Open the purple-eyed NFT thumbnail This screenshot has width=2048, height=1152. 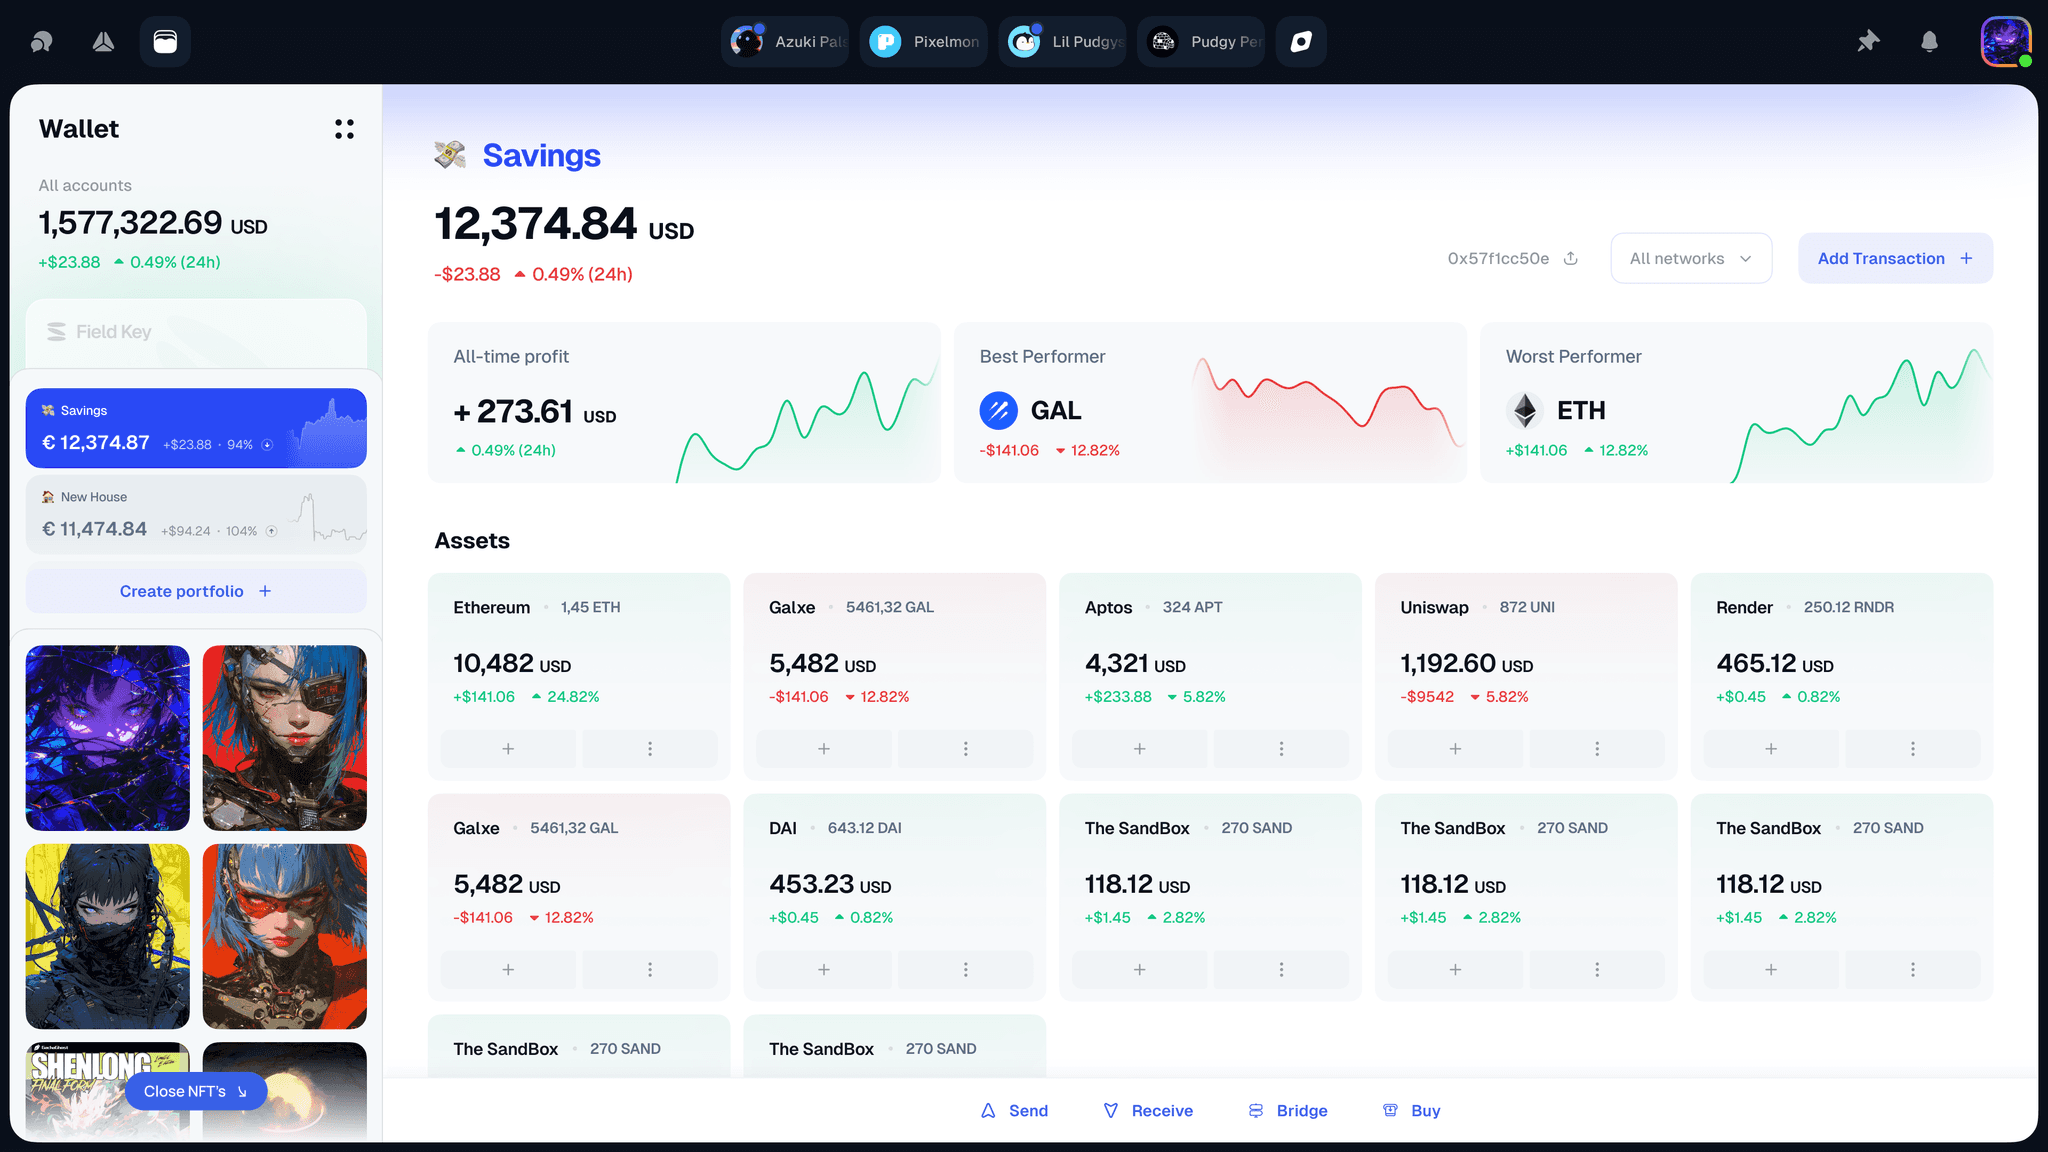point(108,738)
